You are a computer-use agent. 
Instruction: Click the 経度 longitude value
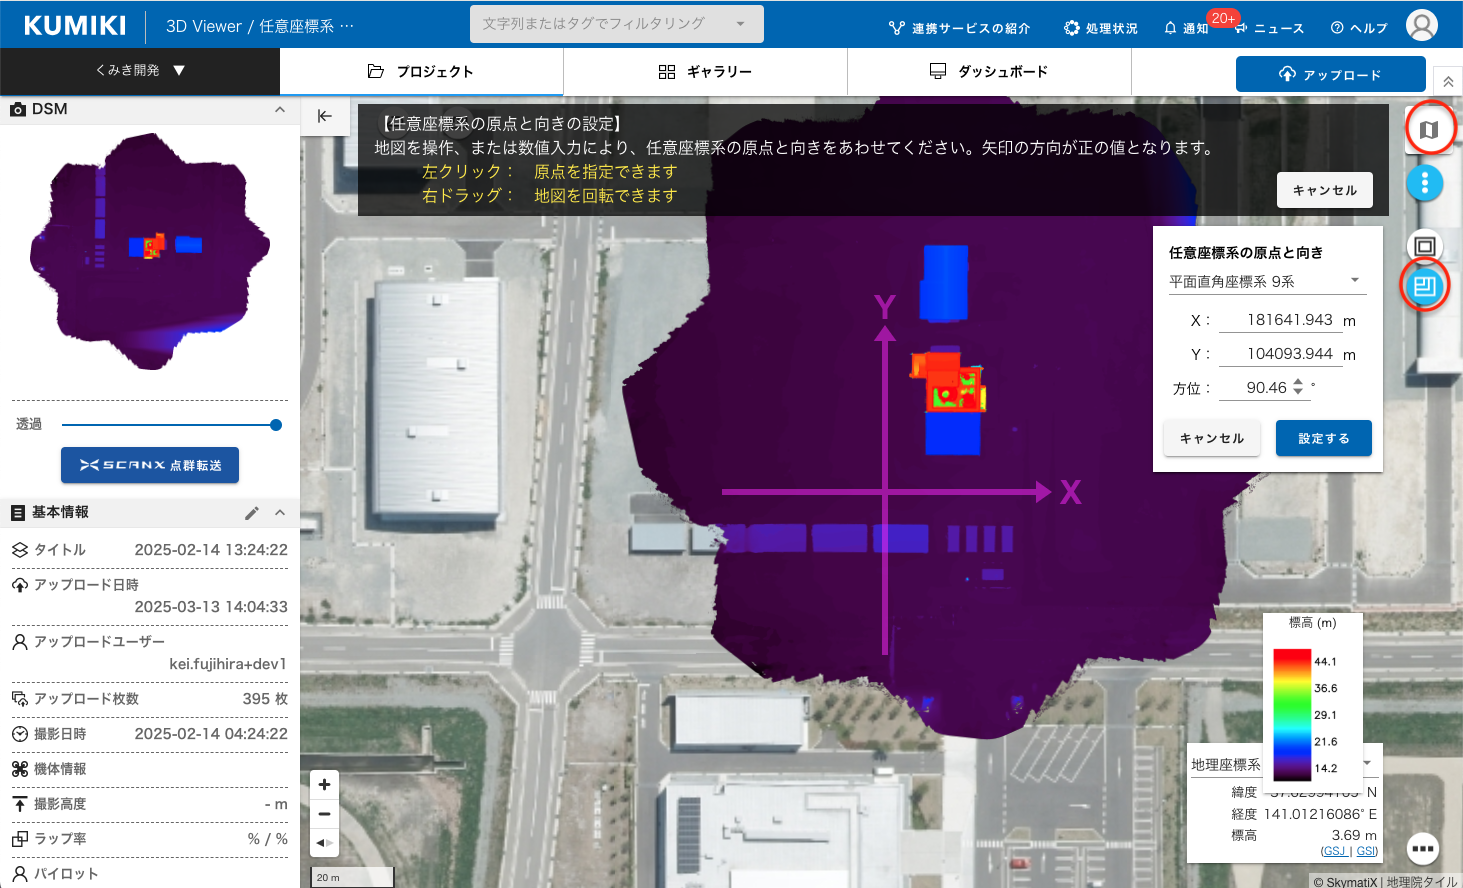pyautogui.click(x=1320, y=814)
